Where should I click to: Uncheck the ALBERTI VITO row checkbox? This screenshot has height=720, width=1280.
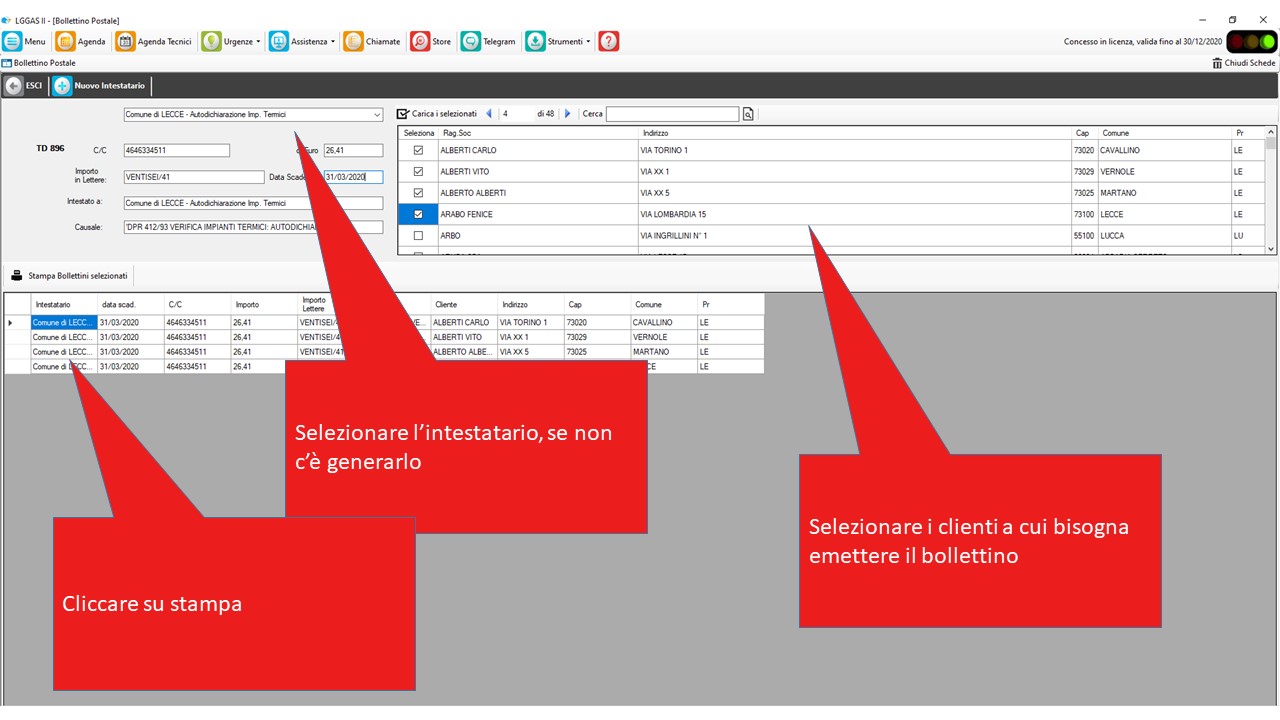(418, 172)
